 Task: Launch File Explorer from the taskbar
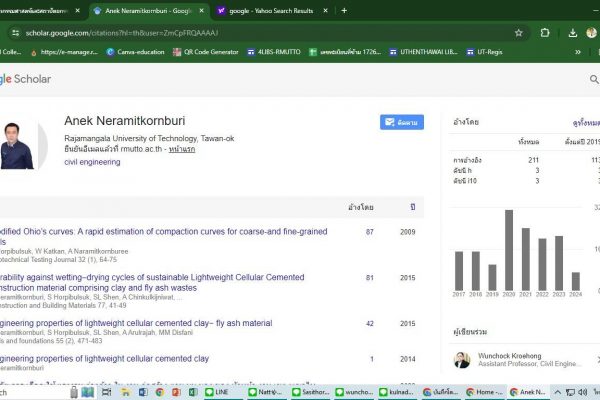pos(125,392)
